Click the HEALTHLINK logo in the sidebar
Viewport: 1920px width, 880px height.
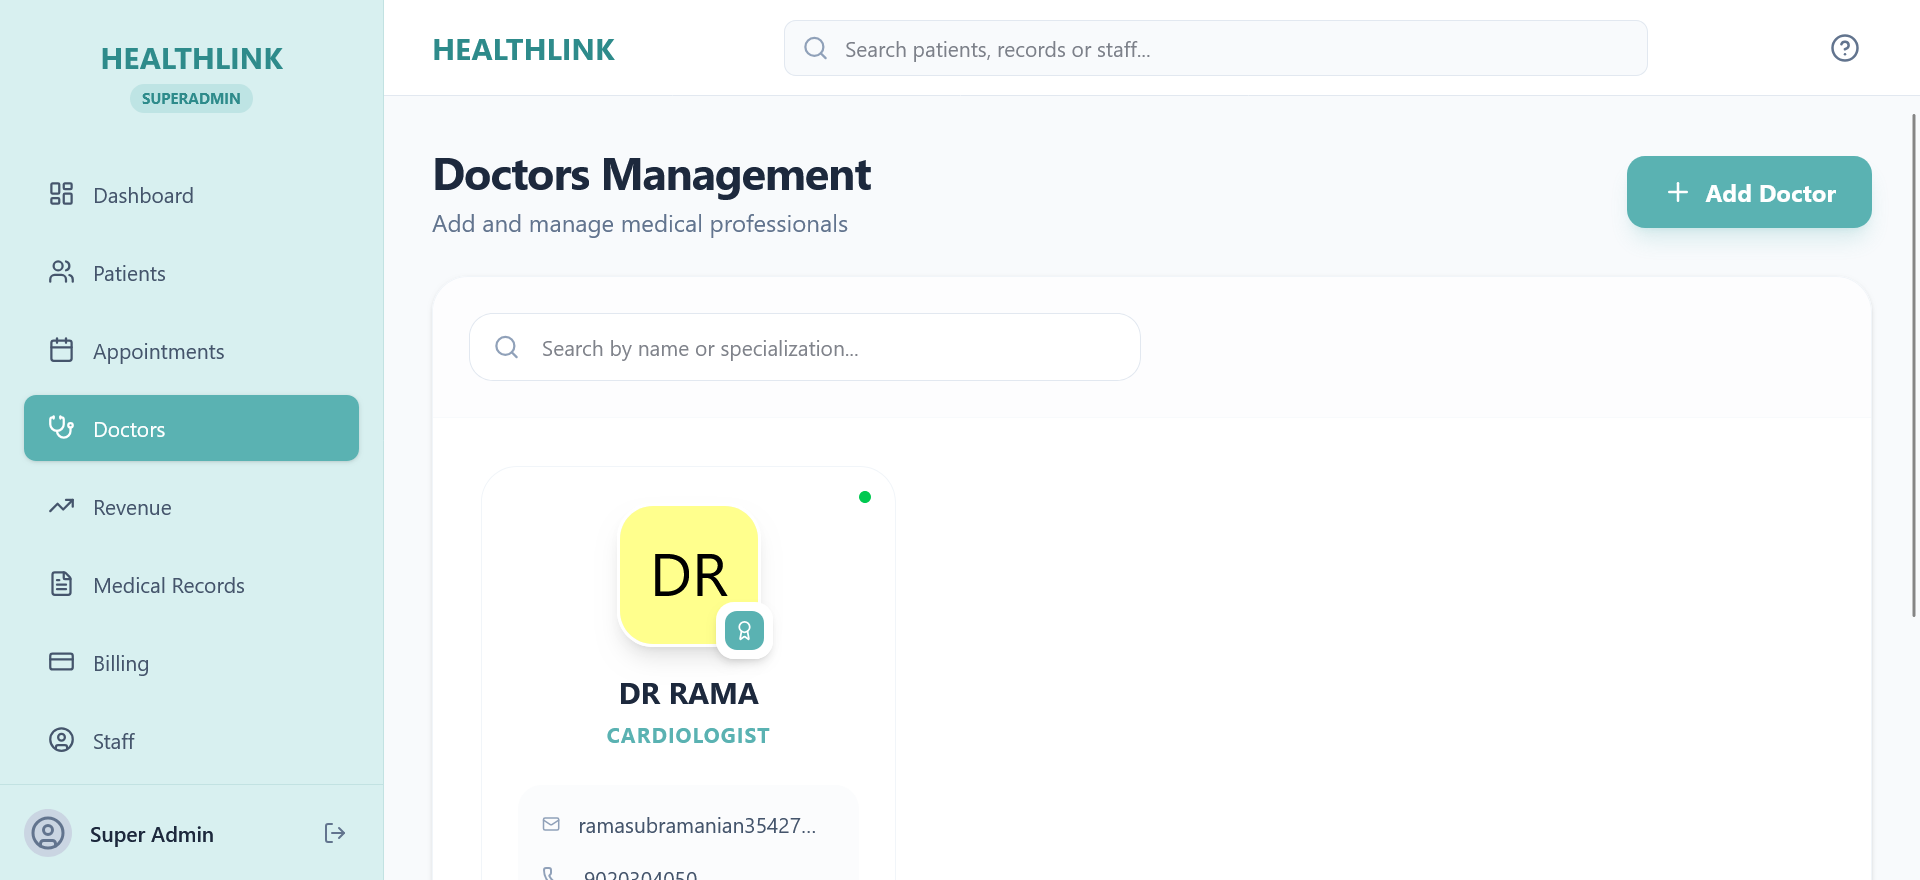pyautogui.click(x=191, y=58)
